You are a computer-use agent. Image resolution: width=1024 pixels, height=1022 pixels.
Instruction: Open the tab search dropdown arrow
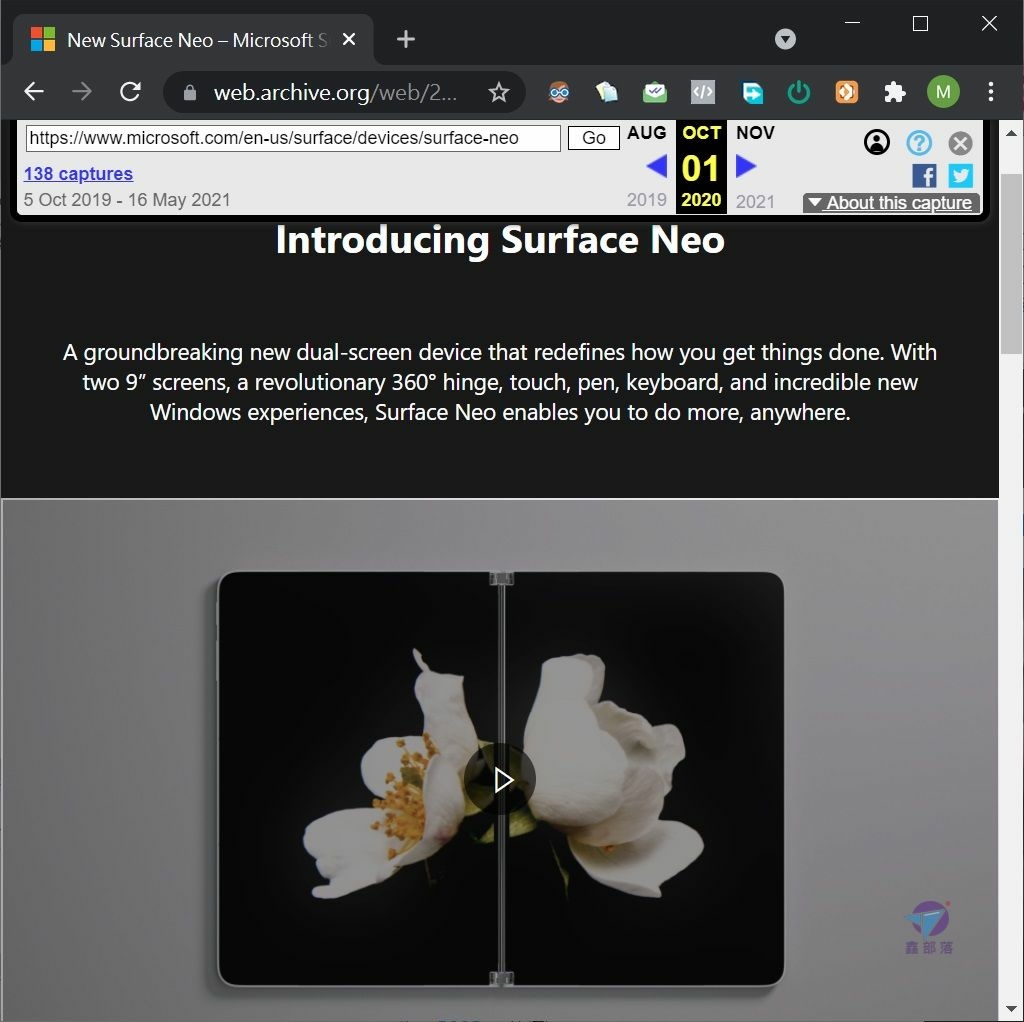pyautogui.click(x=785, y=39)
